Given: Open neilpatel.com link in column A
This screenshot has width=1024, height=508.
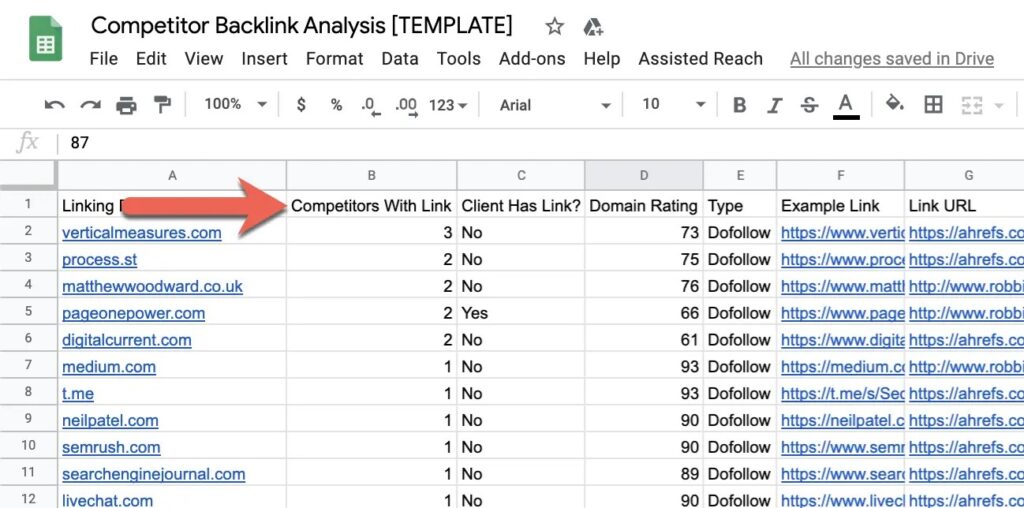Looking at the screenshot, I should coord(110,421).
